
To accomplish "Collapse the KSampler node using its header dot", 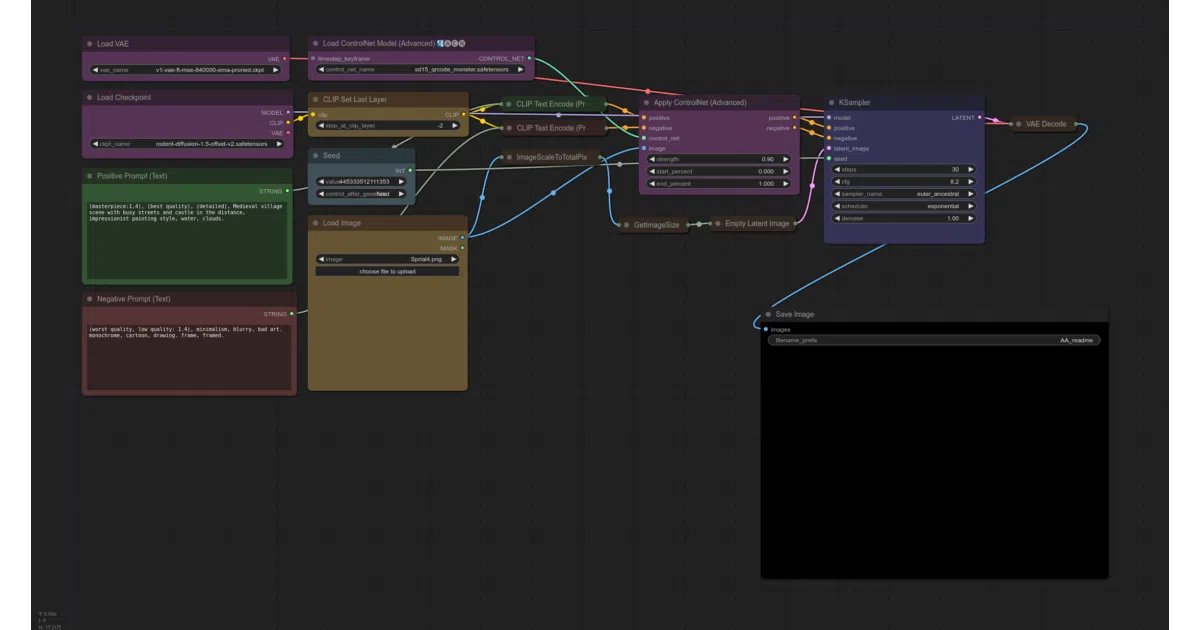I will coord(832,103).
